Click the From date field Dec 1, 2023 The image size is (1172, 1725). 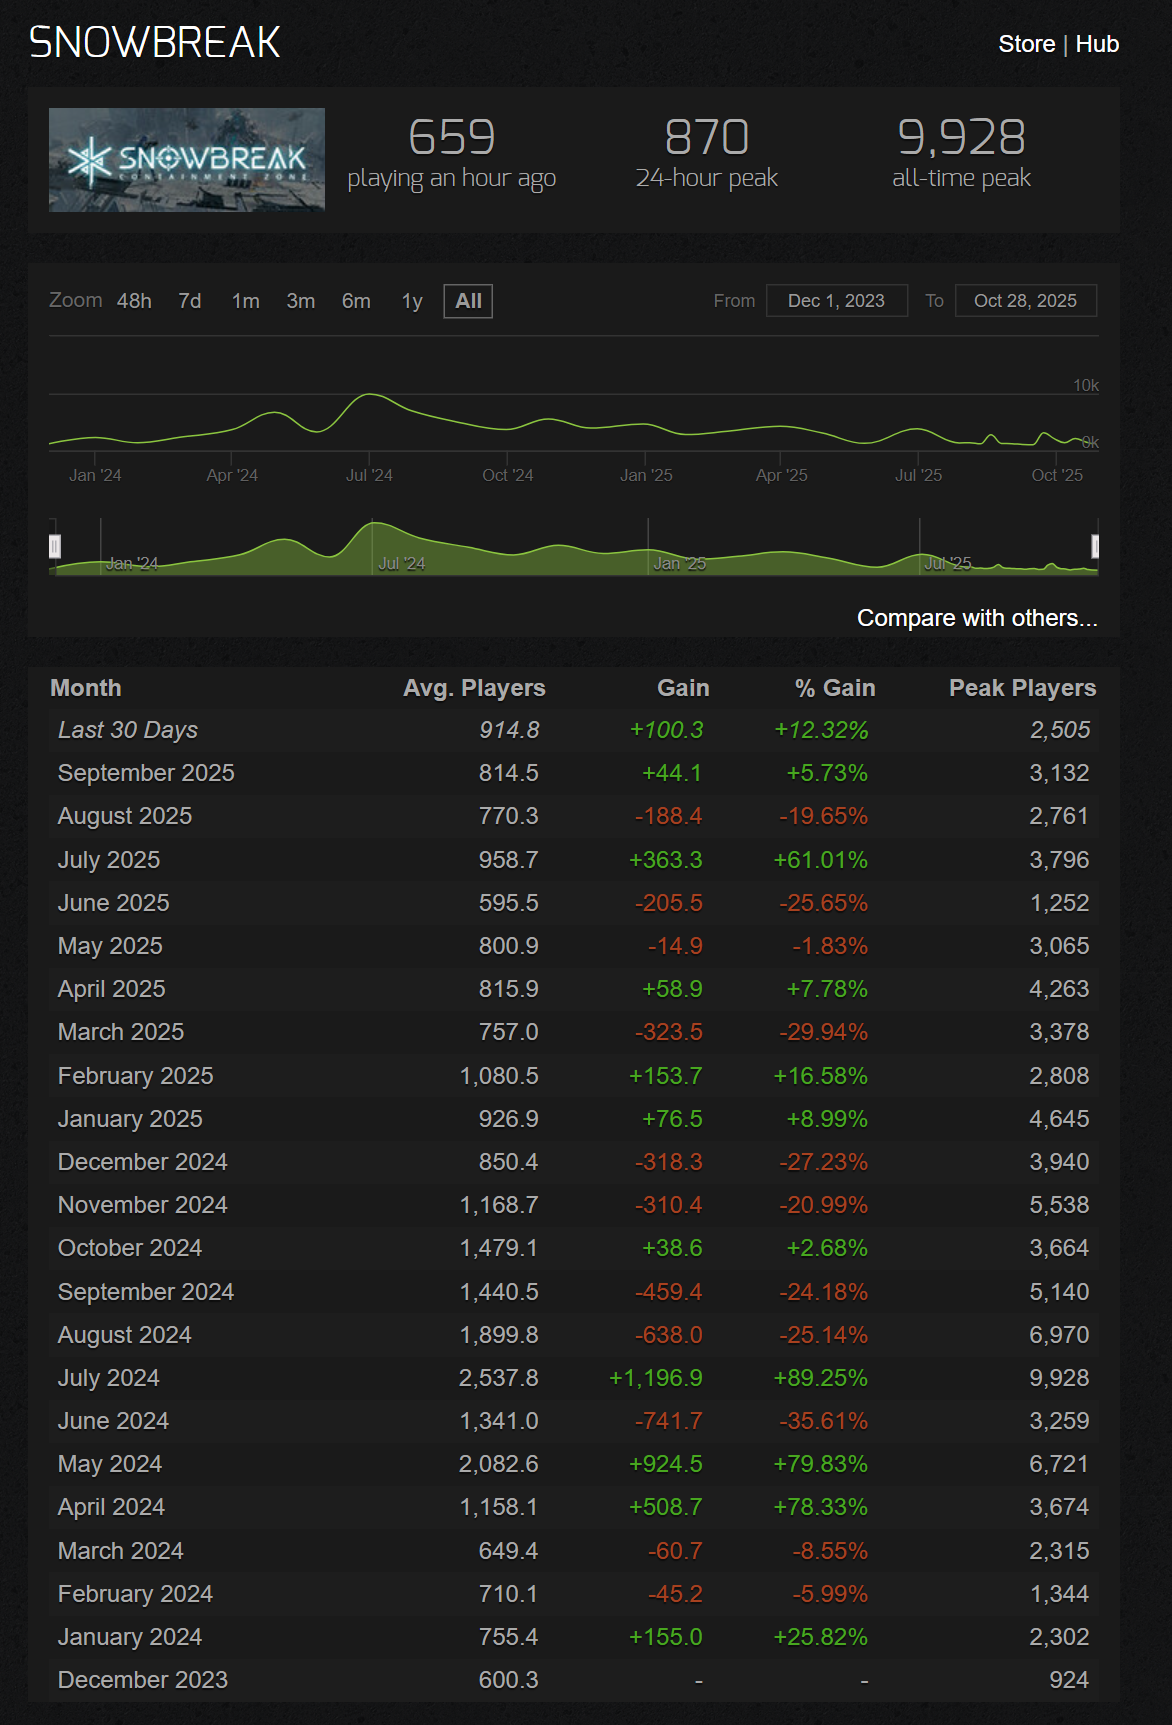pos(837,301)
